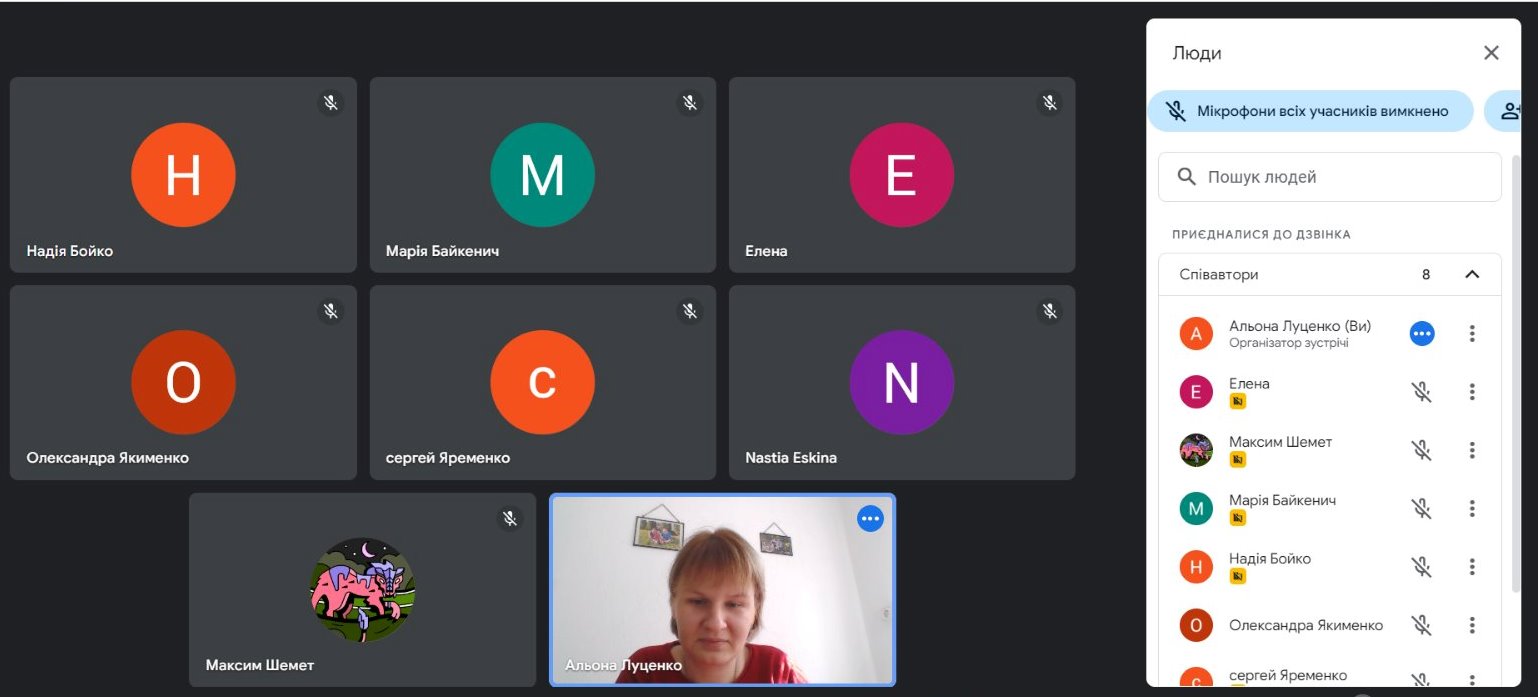Toggle muted mic for Максим Шемет in list

coord(1422,450)
